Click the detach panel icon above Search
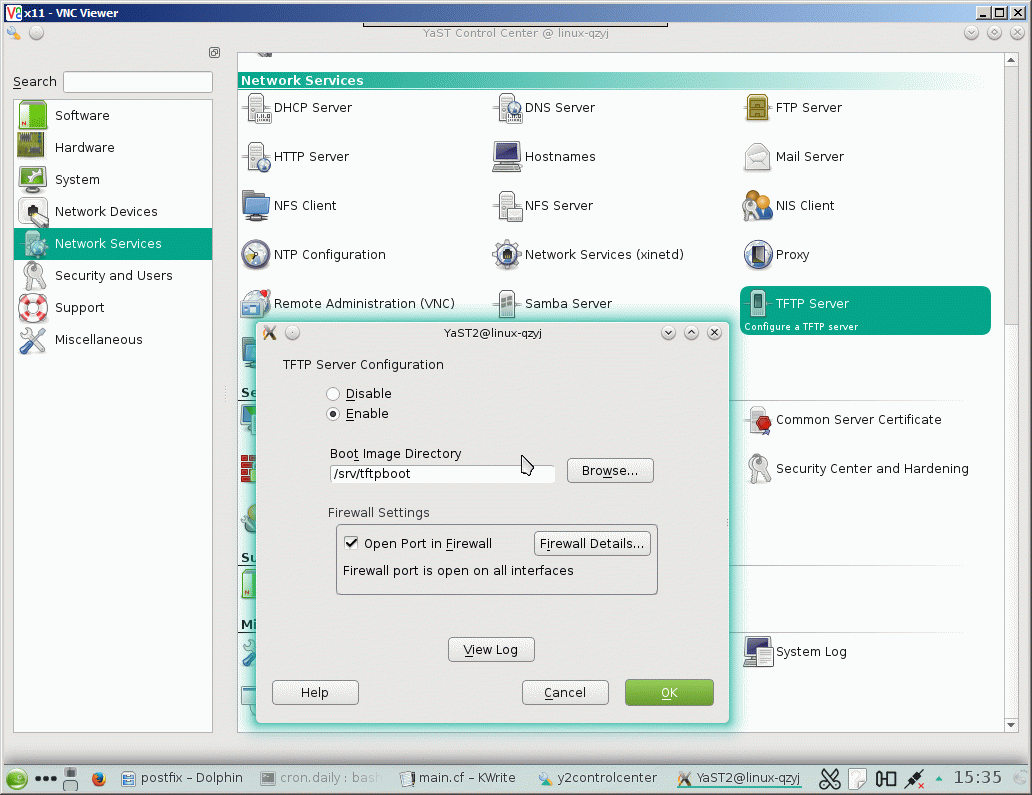The image size is (1032, 795). [215, 53]
